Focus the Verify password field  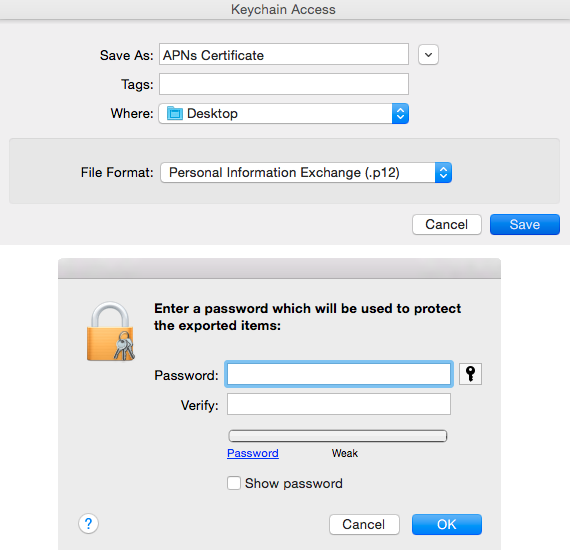(339, 404)
